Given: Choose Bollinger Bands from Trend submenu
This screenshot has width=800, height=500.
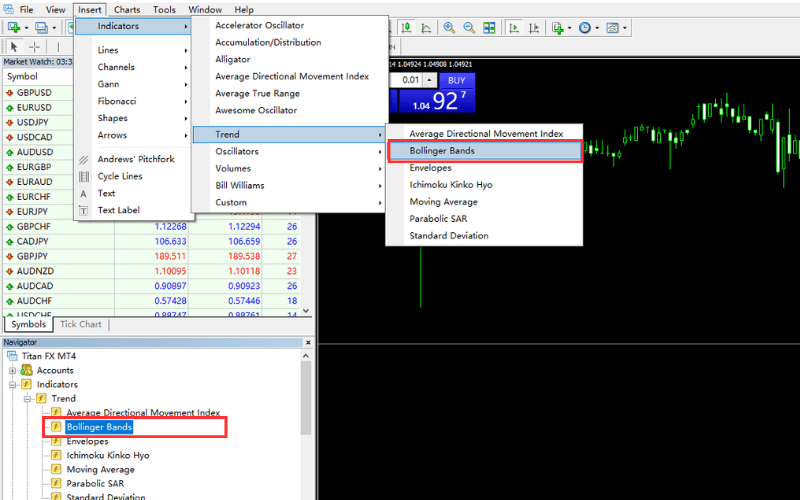Looking at the screenshot, I should point(442,151).
